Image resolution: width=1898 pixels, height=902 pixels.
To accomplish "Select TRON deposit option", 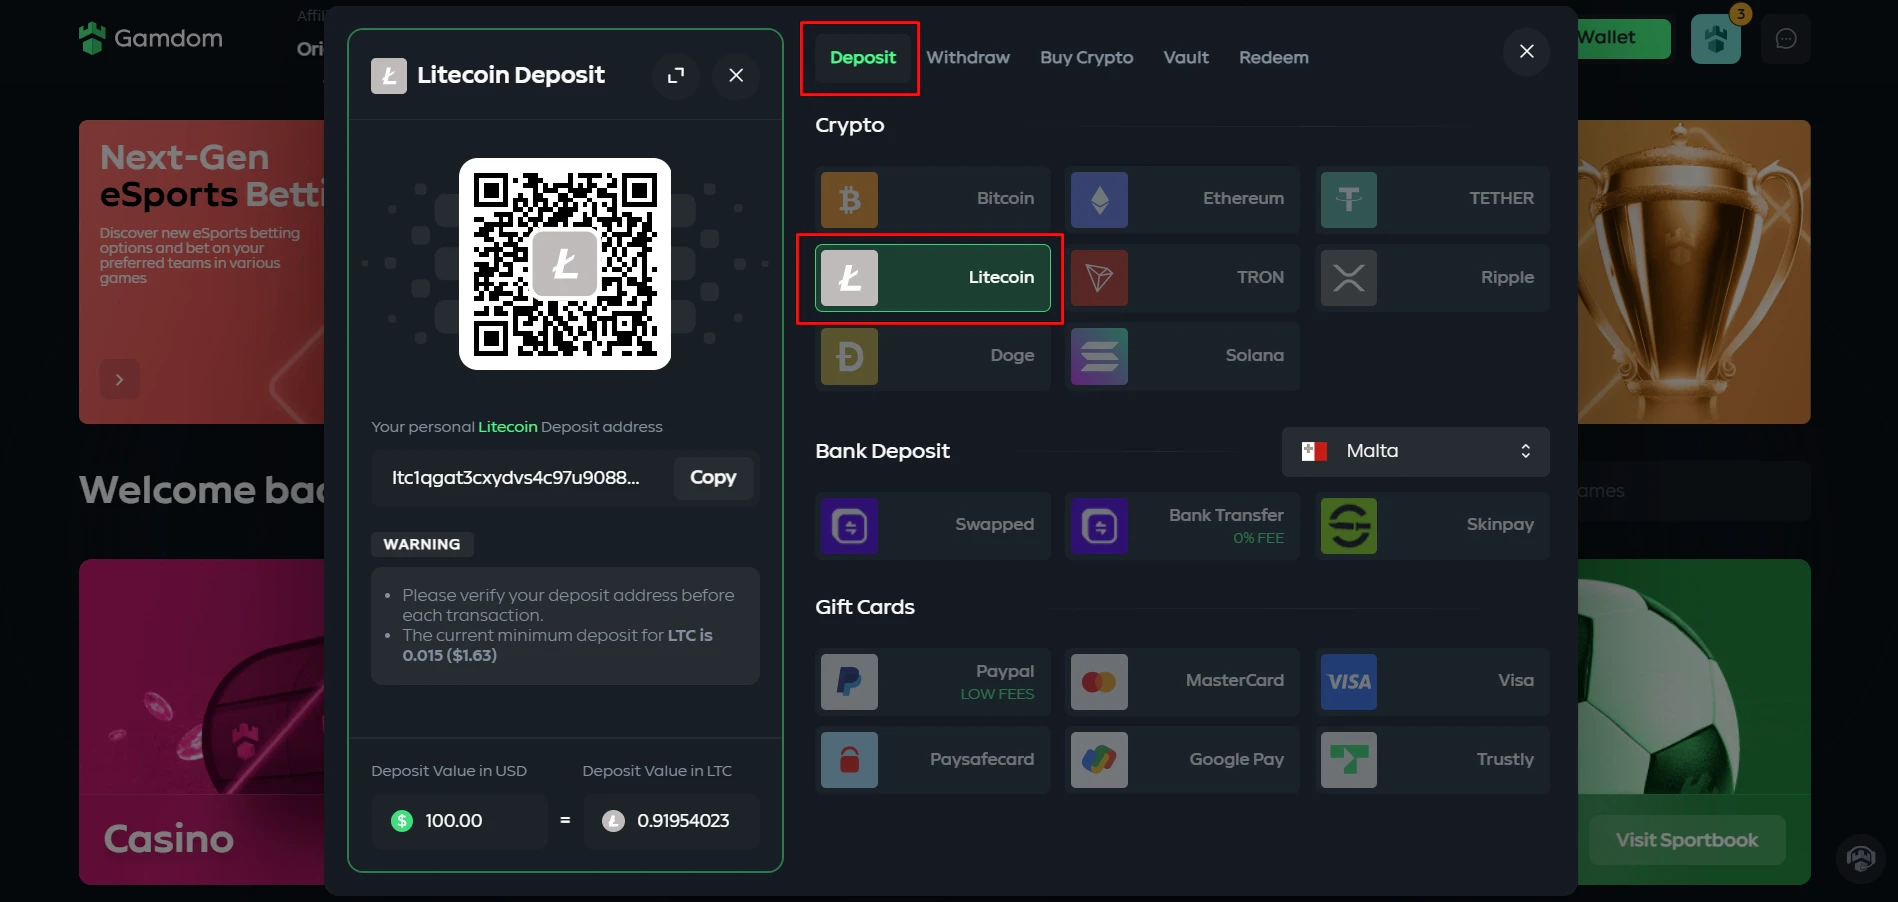I will 1182,278.
